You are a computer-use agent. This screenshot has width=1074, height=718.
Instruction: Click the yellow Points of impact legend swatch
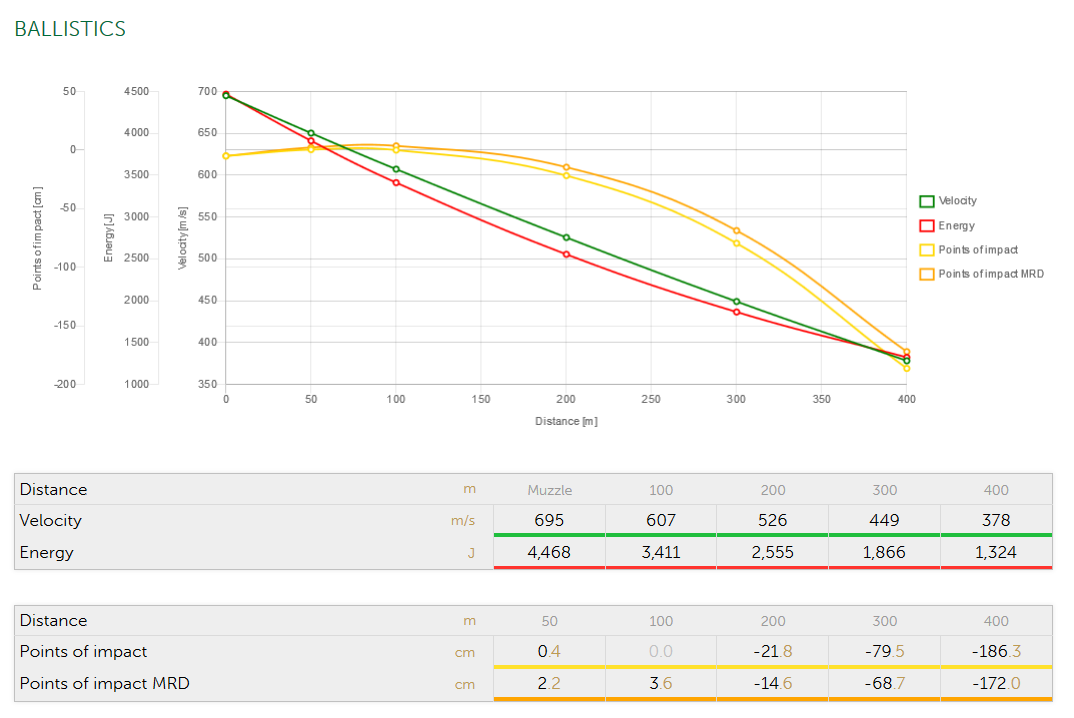[x=926, y=249]
